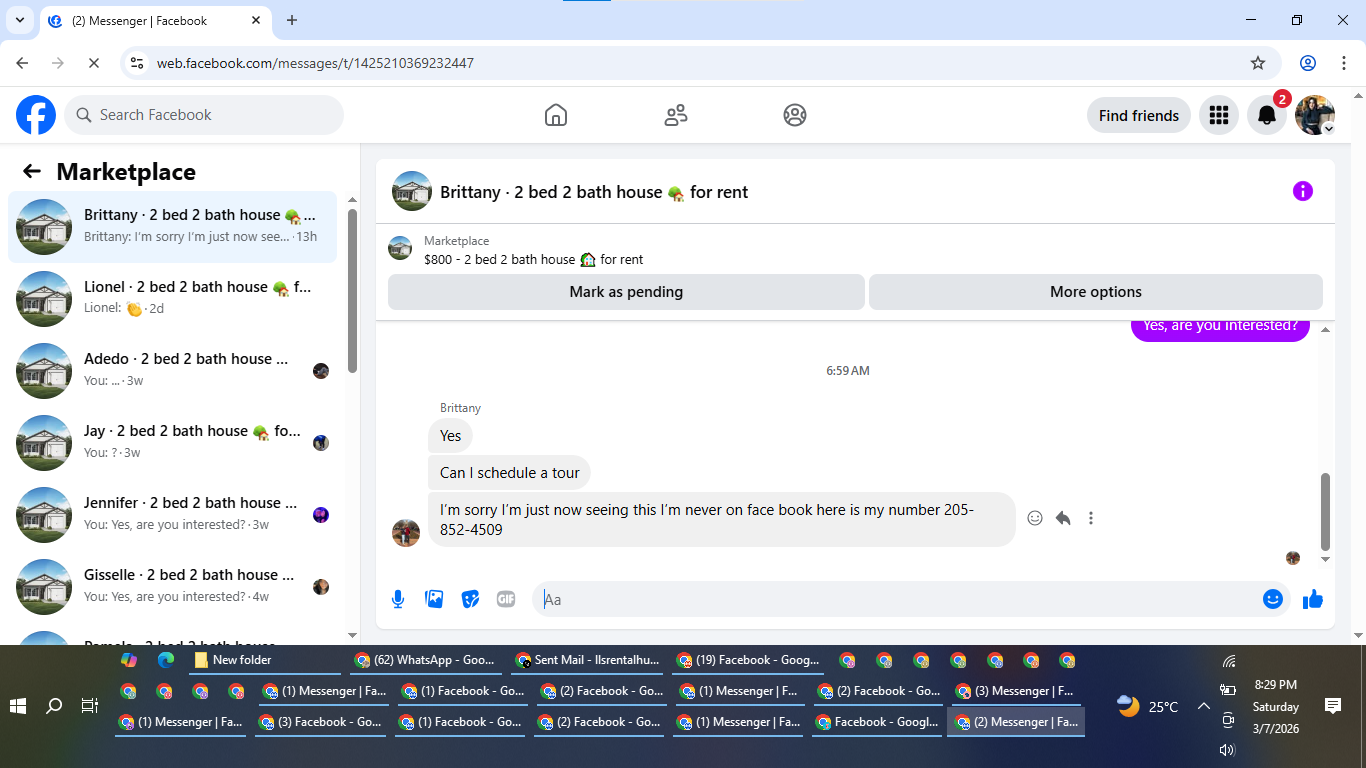This screenshot has width=1366, height=768.
Task: Open the Gisselle conversation
Action: 172,587
